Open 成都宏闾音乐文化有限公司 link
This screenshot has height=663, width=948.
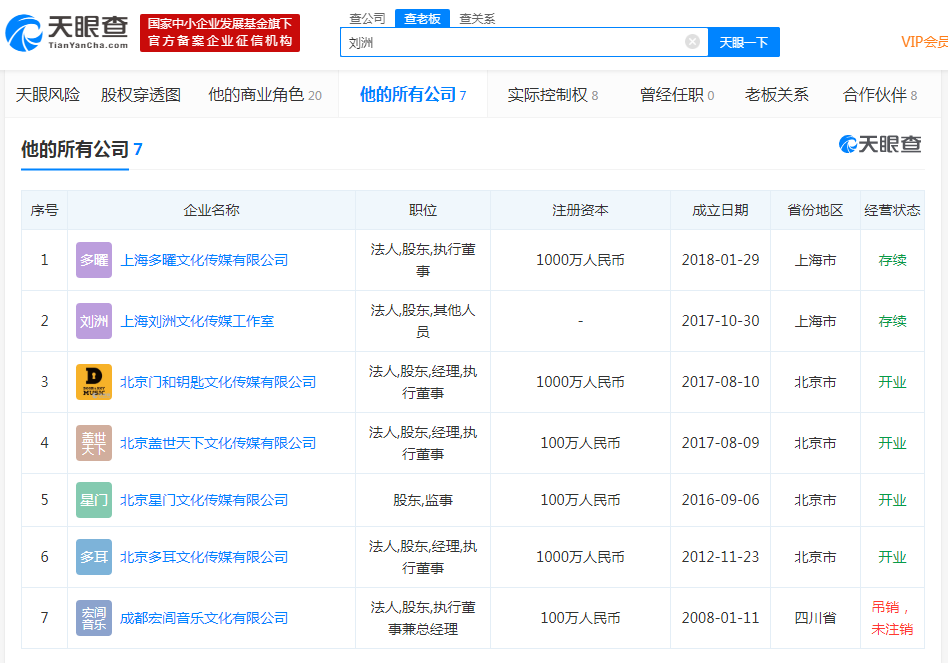tap(204, 618)
